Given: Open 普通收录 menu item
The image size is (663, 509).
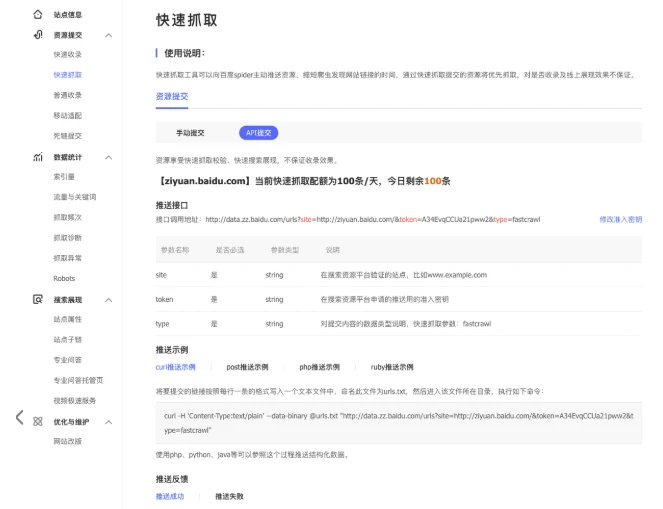Looking at the screenshot, I should (x=67, y=95).
